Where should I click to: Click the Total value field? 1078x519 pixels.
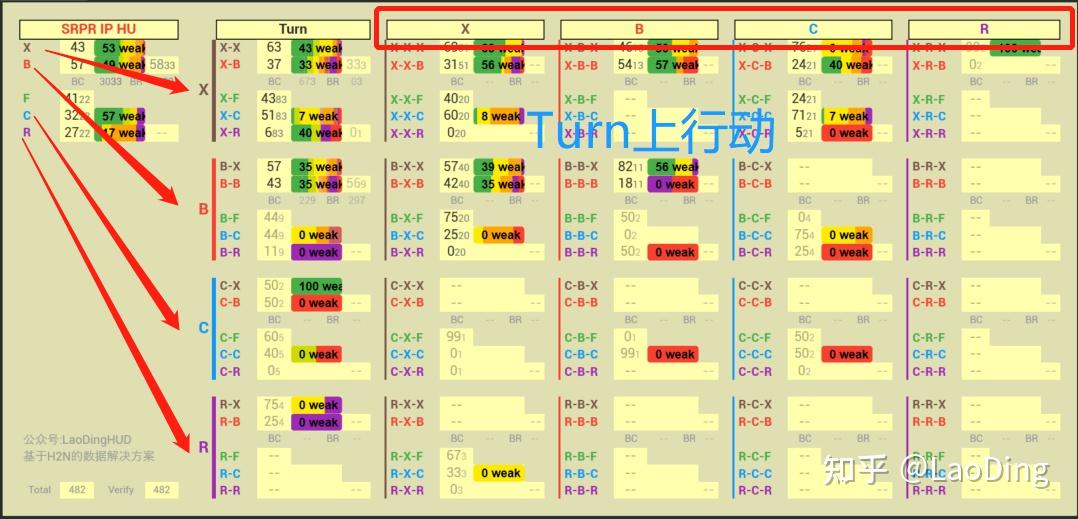coord(77,490)
